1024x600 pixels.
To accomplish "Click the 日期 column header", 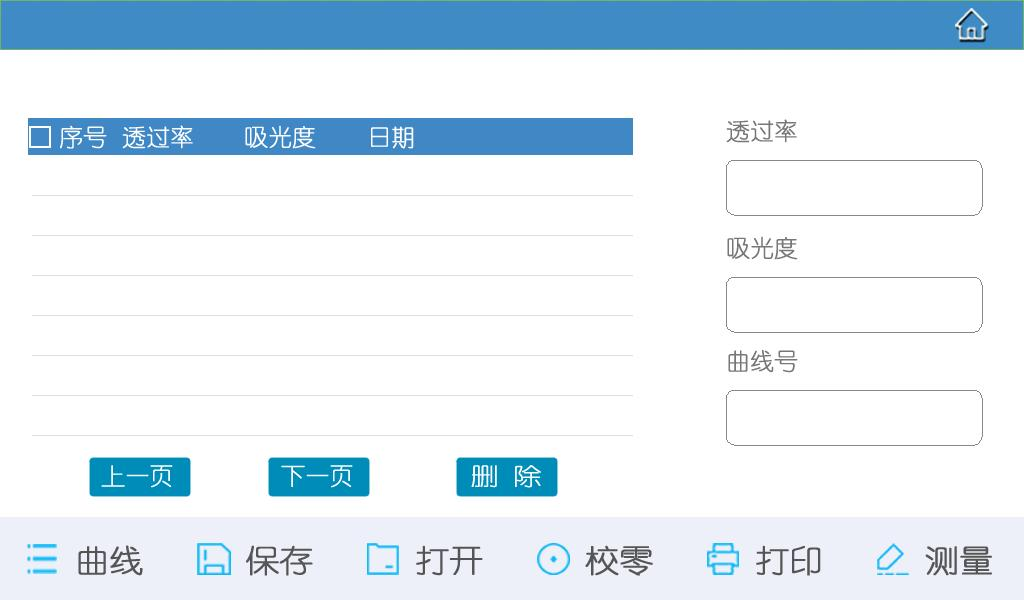I will pyautogui.click(x=391, y=138).
